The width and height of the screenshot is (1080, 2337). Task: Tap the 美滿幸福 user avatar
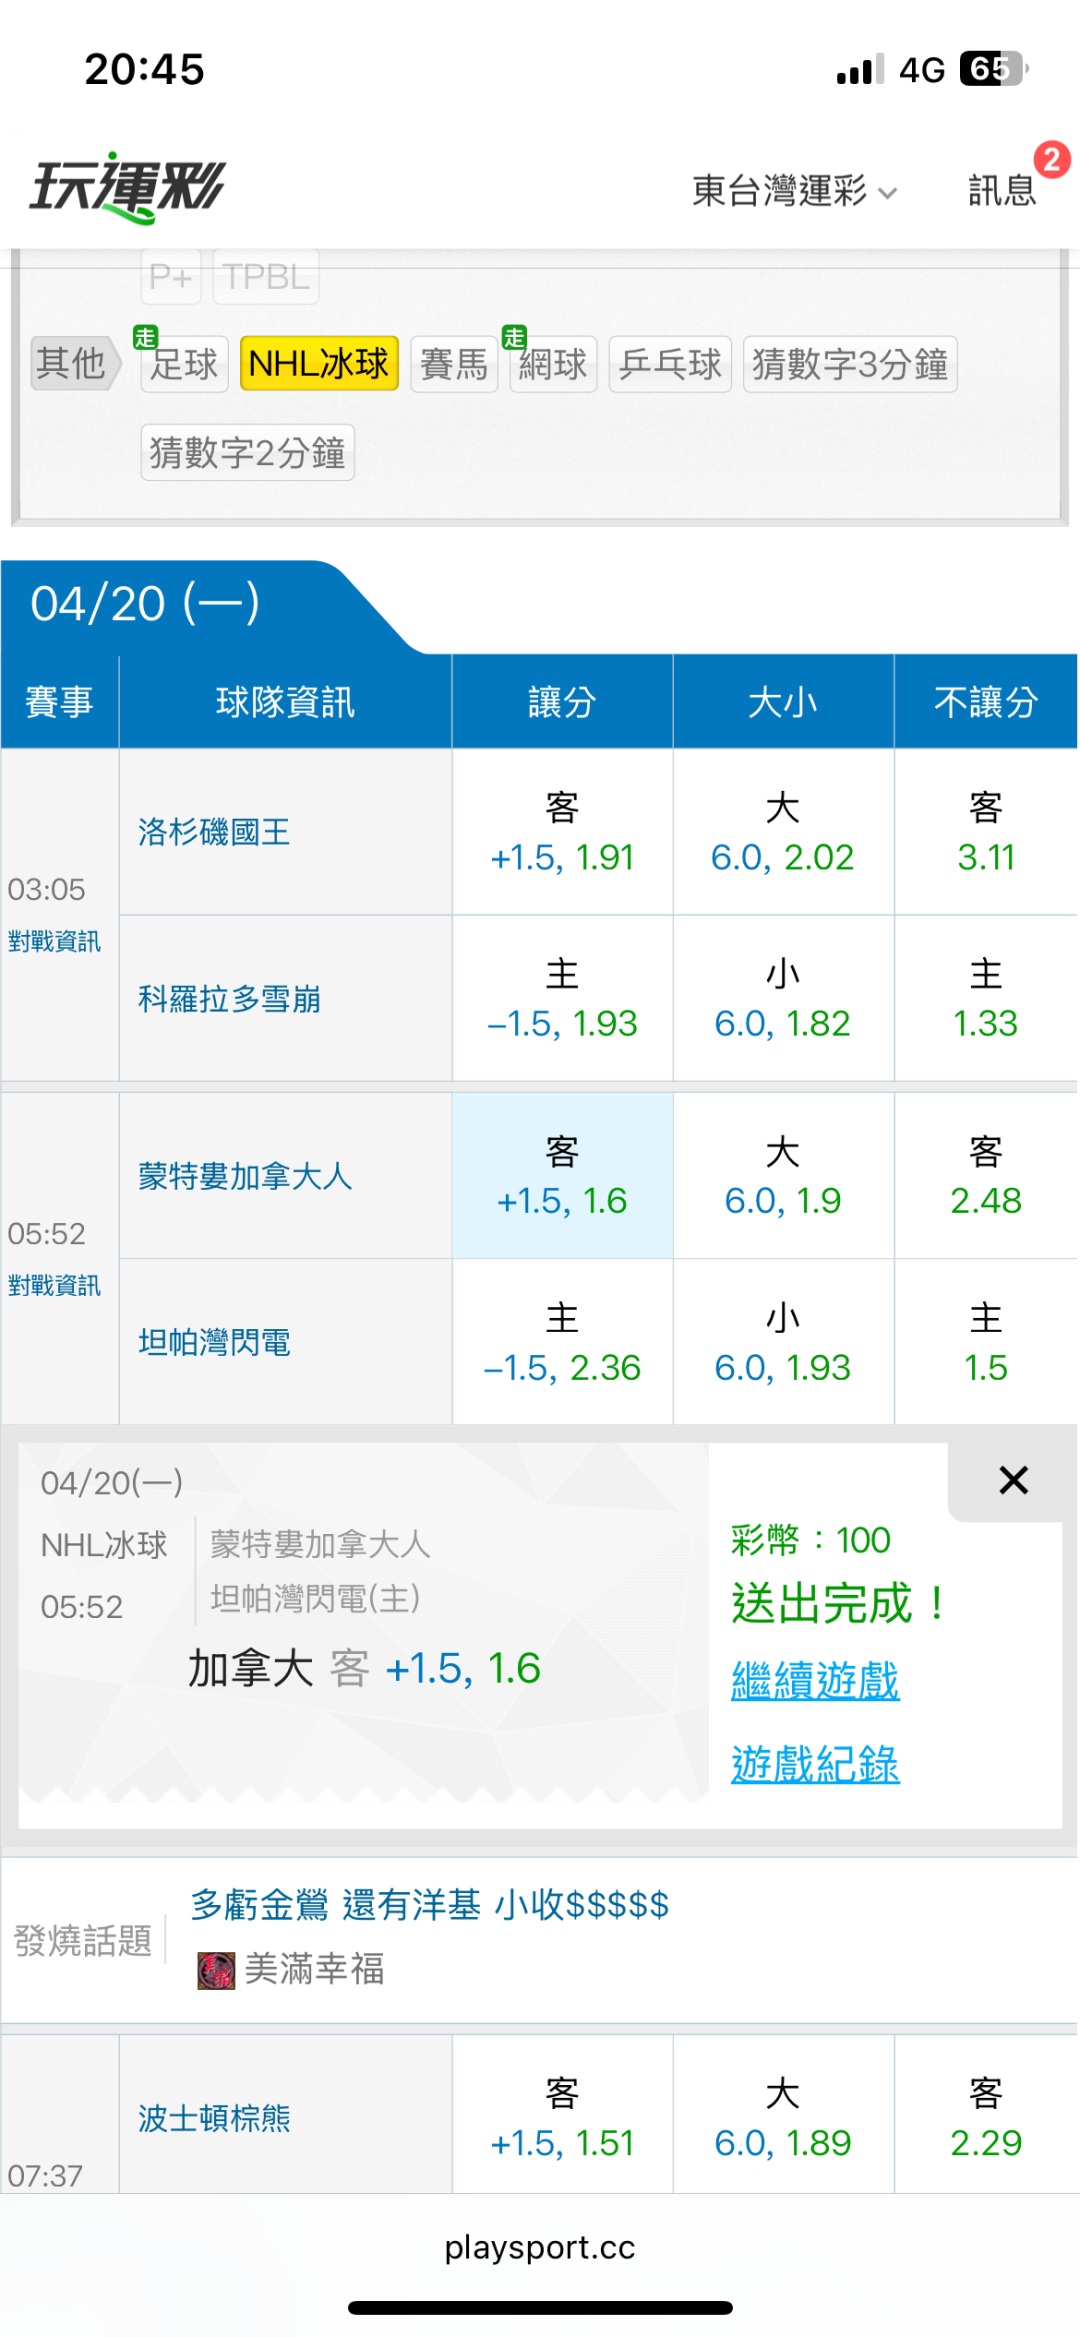click(x=216, y=1970)
